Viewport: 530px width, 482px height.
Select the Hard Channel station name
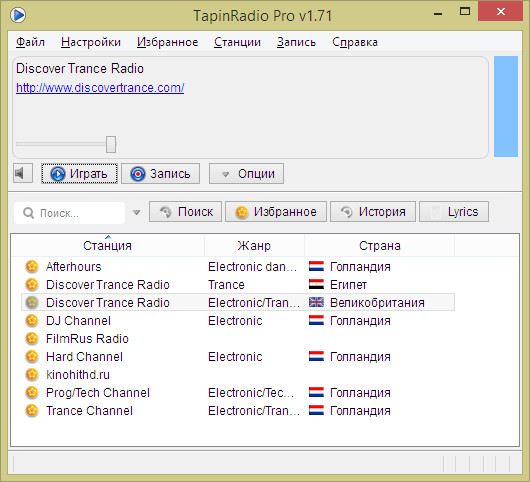[x=85, y=357]
